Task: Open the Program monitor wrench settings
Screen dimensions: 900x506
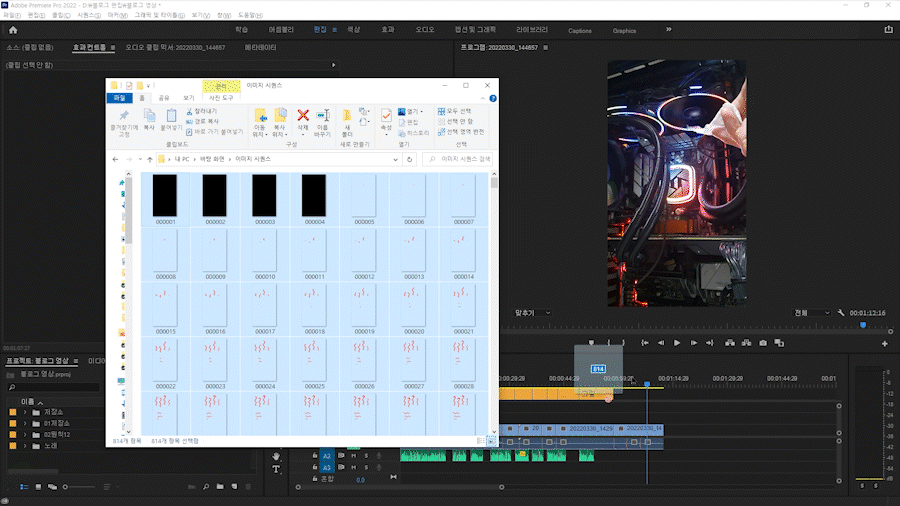Action: coord(842,313)
